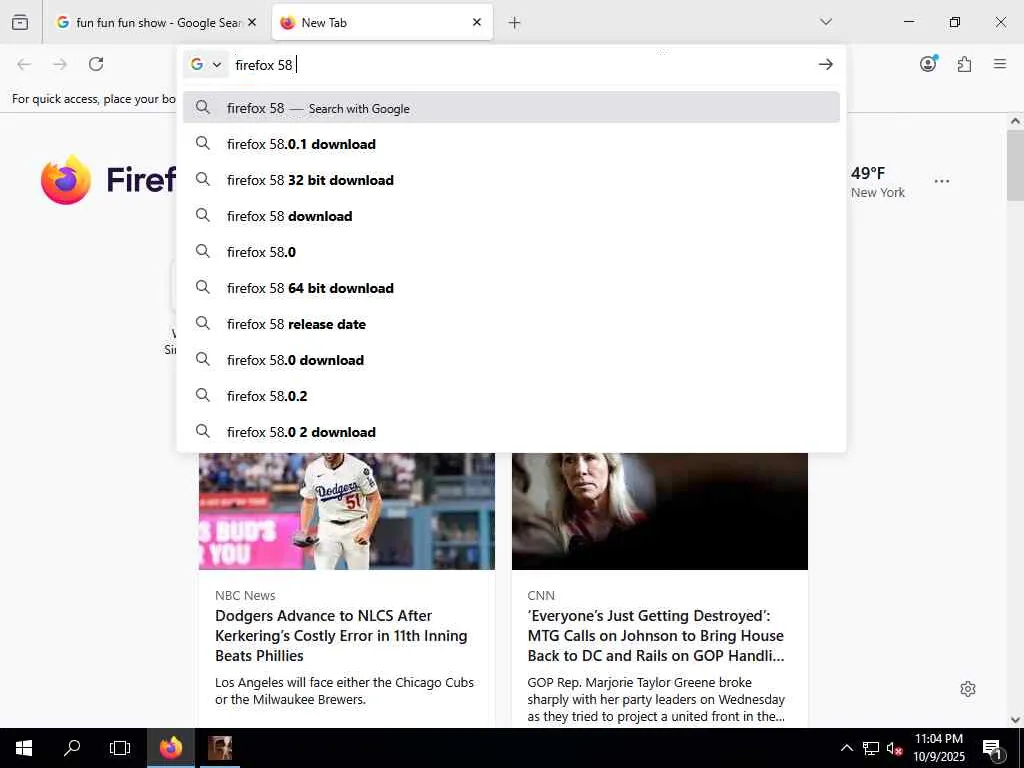
Task: Open new tab personalize gear icon
Action: coord(968,689)
